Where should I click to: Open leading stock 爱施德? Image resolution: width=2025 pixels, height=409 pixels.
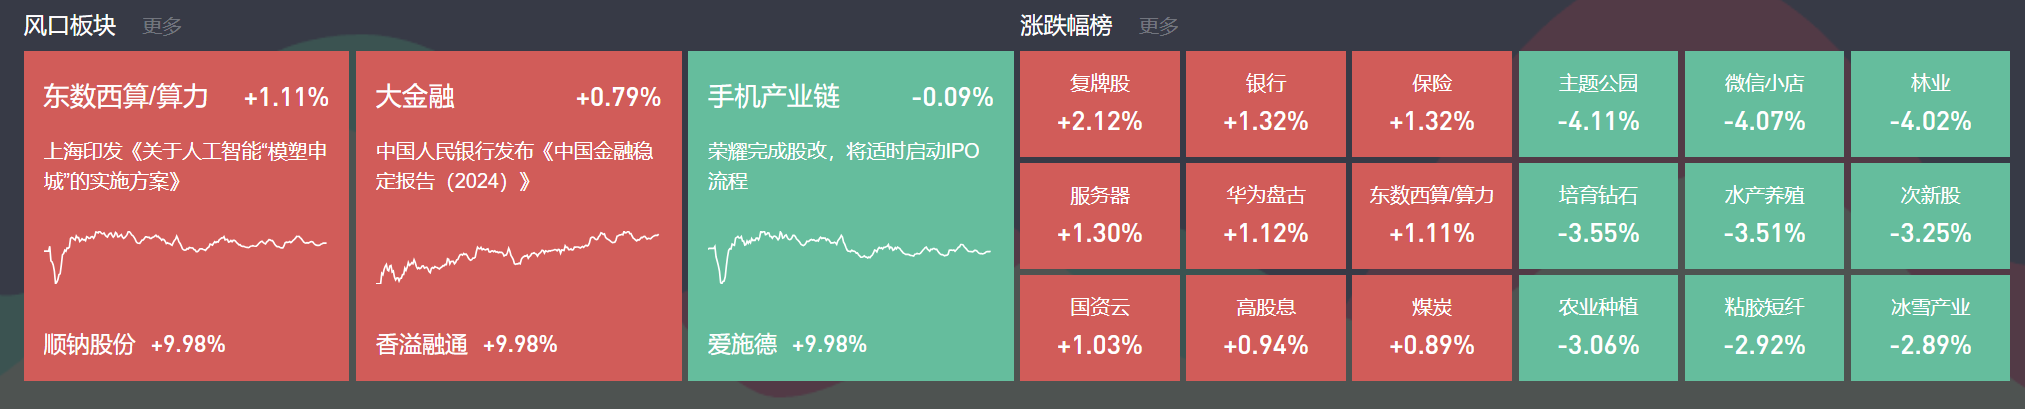pos(742,345)
